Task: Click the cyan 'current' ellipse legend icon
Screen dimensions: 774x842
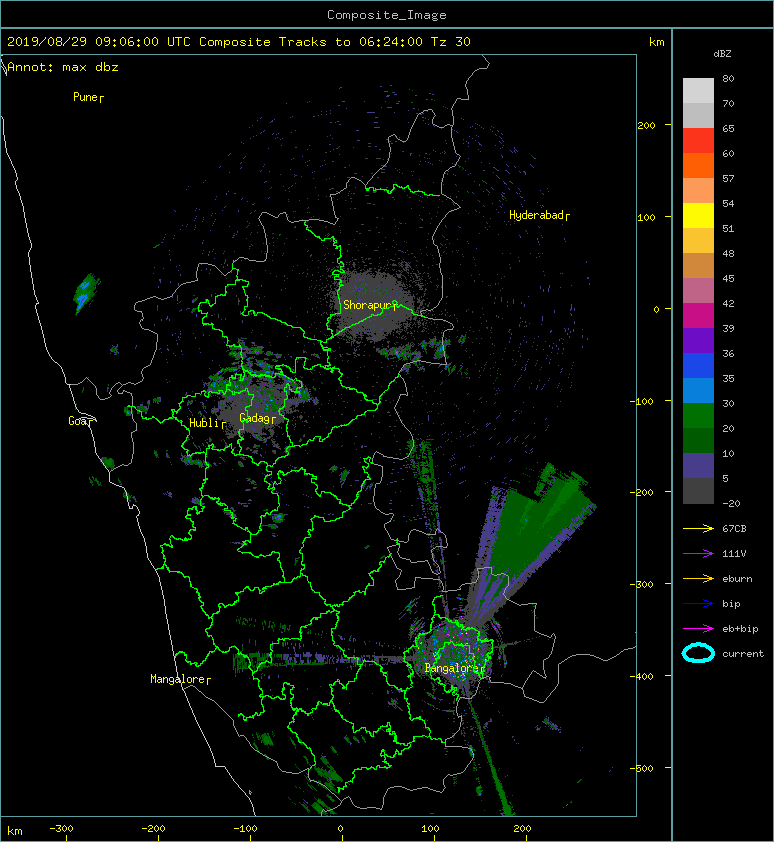Action: tap(698, 653)
